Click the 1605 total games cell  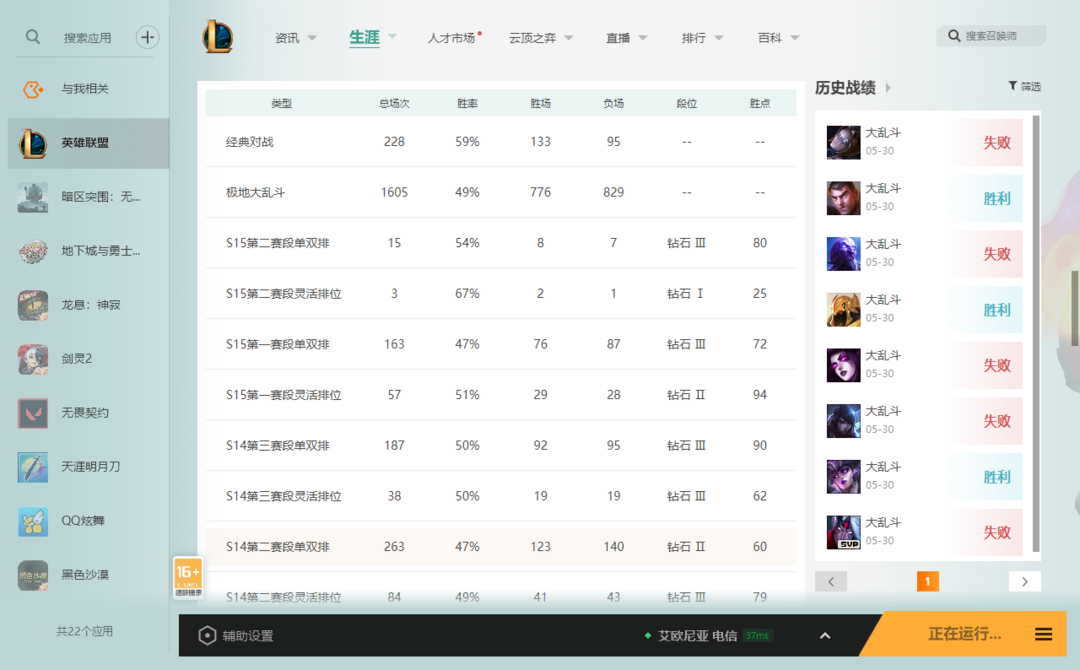[394, 192]
